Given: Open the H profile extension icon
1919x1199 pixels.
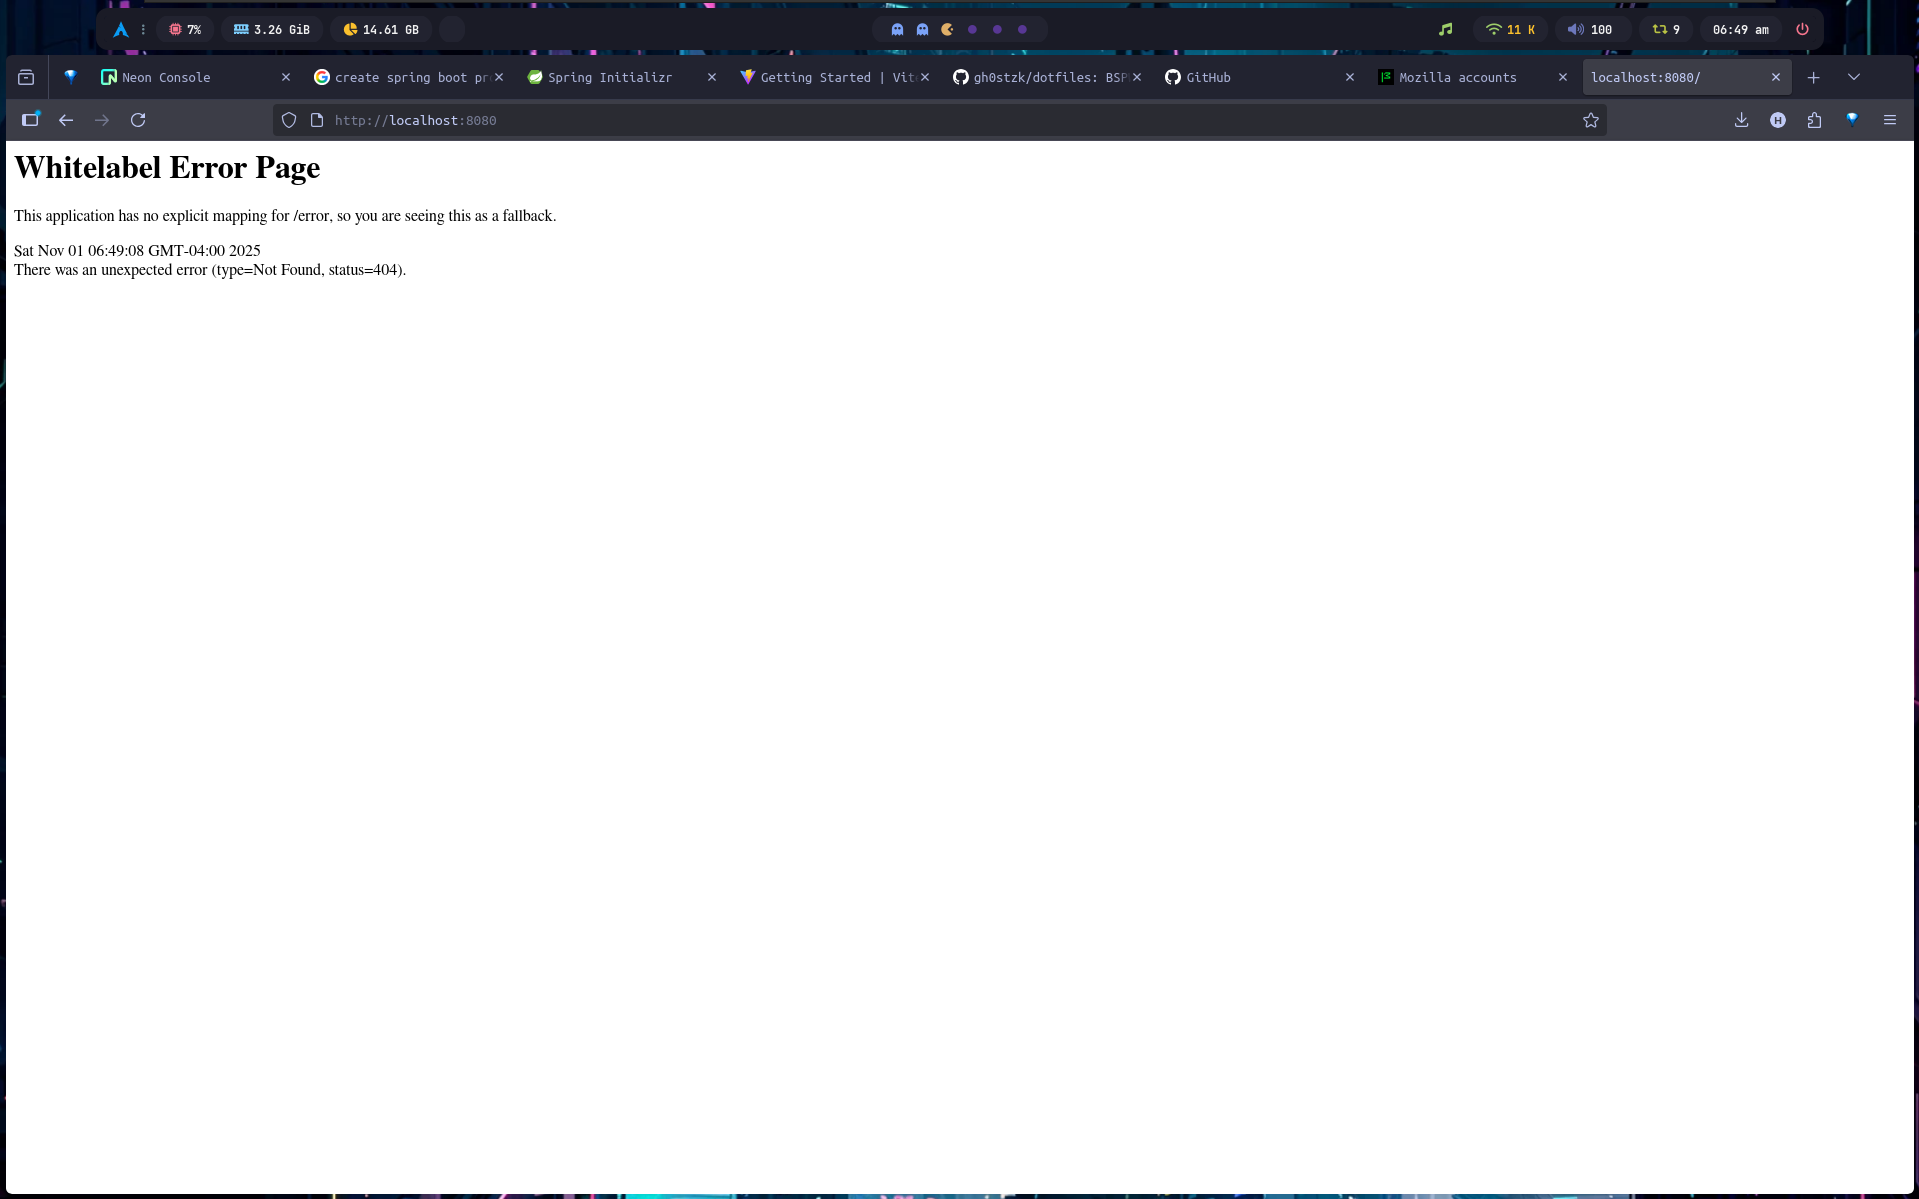Looking at the screenshot, I should (1777, 120).
